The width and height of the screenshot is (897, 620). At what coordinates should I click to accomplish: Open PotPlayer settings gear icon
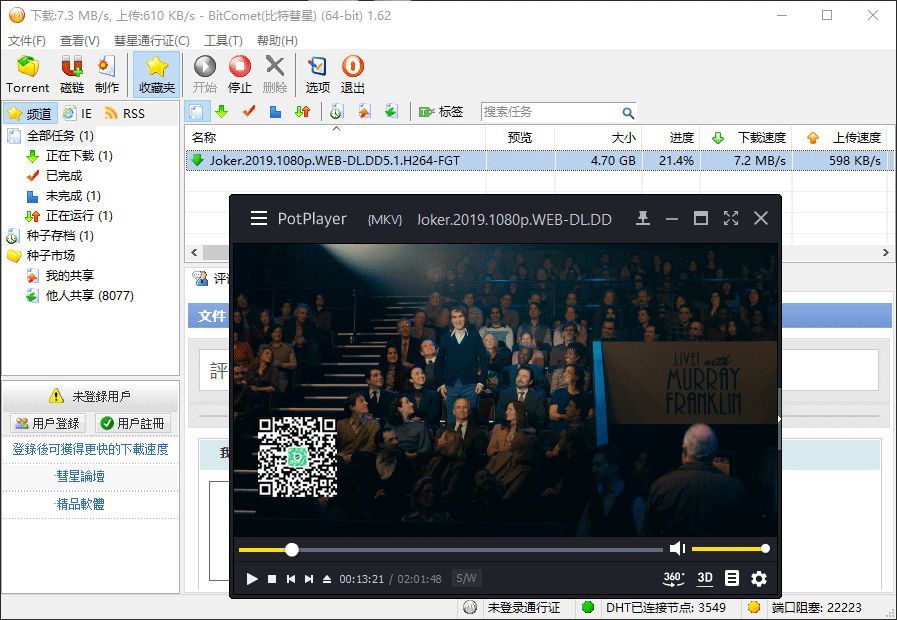coord(759,578)
